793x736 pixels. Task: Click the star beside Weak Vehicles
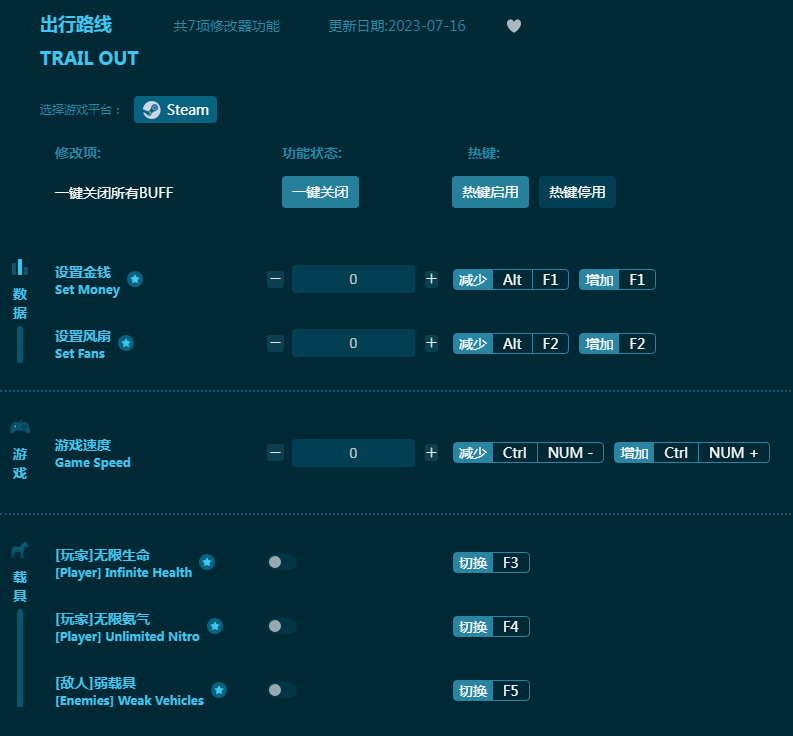click(x=219, y=690)
